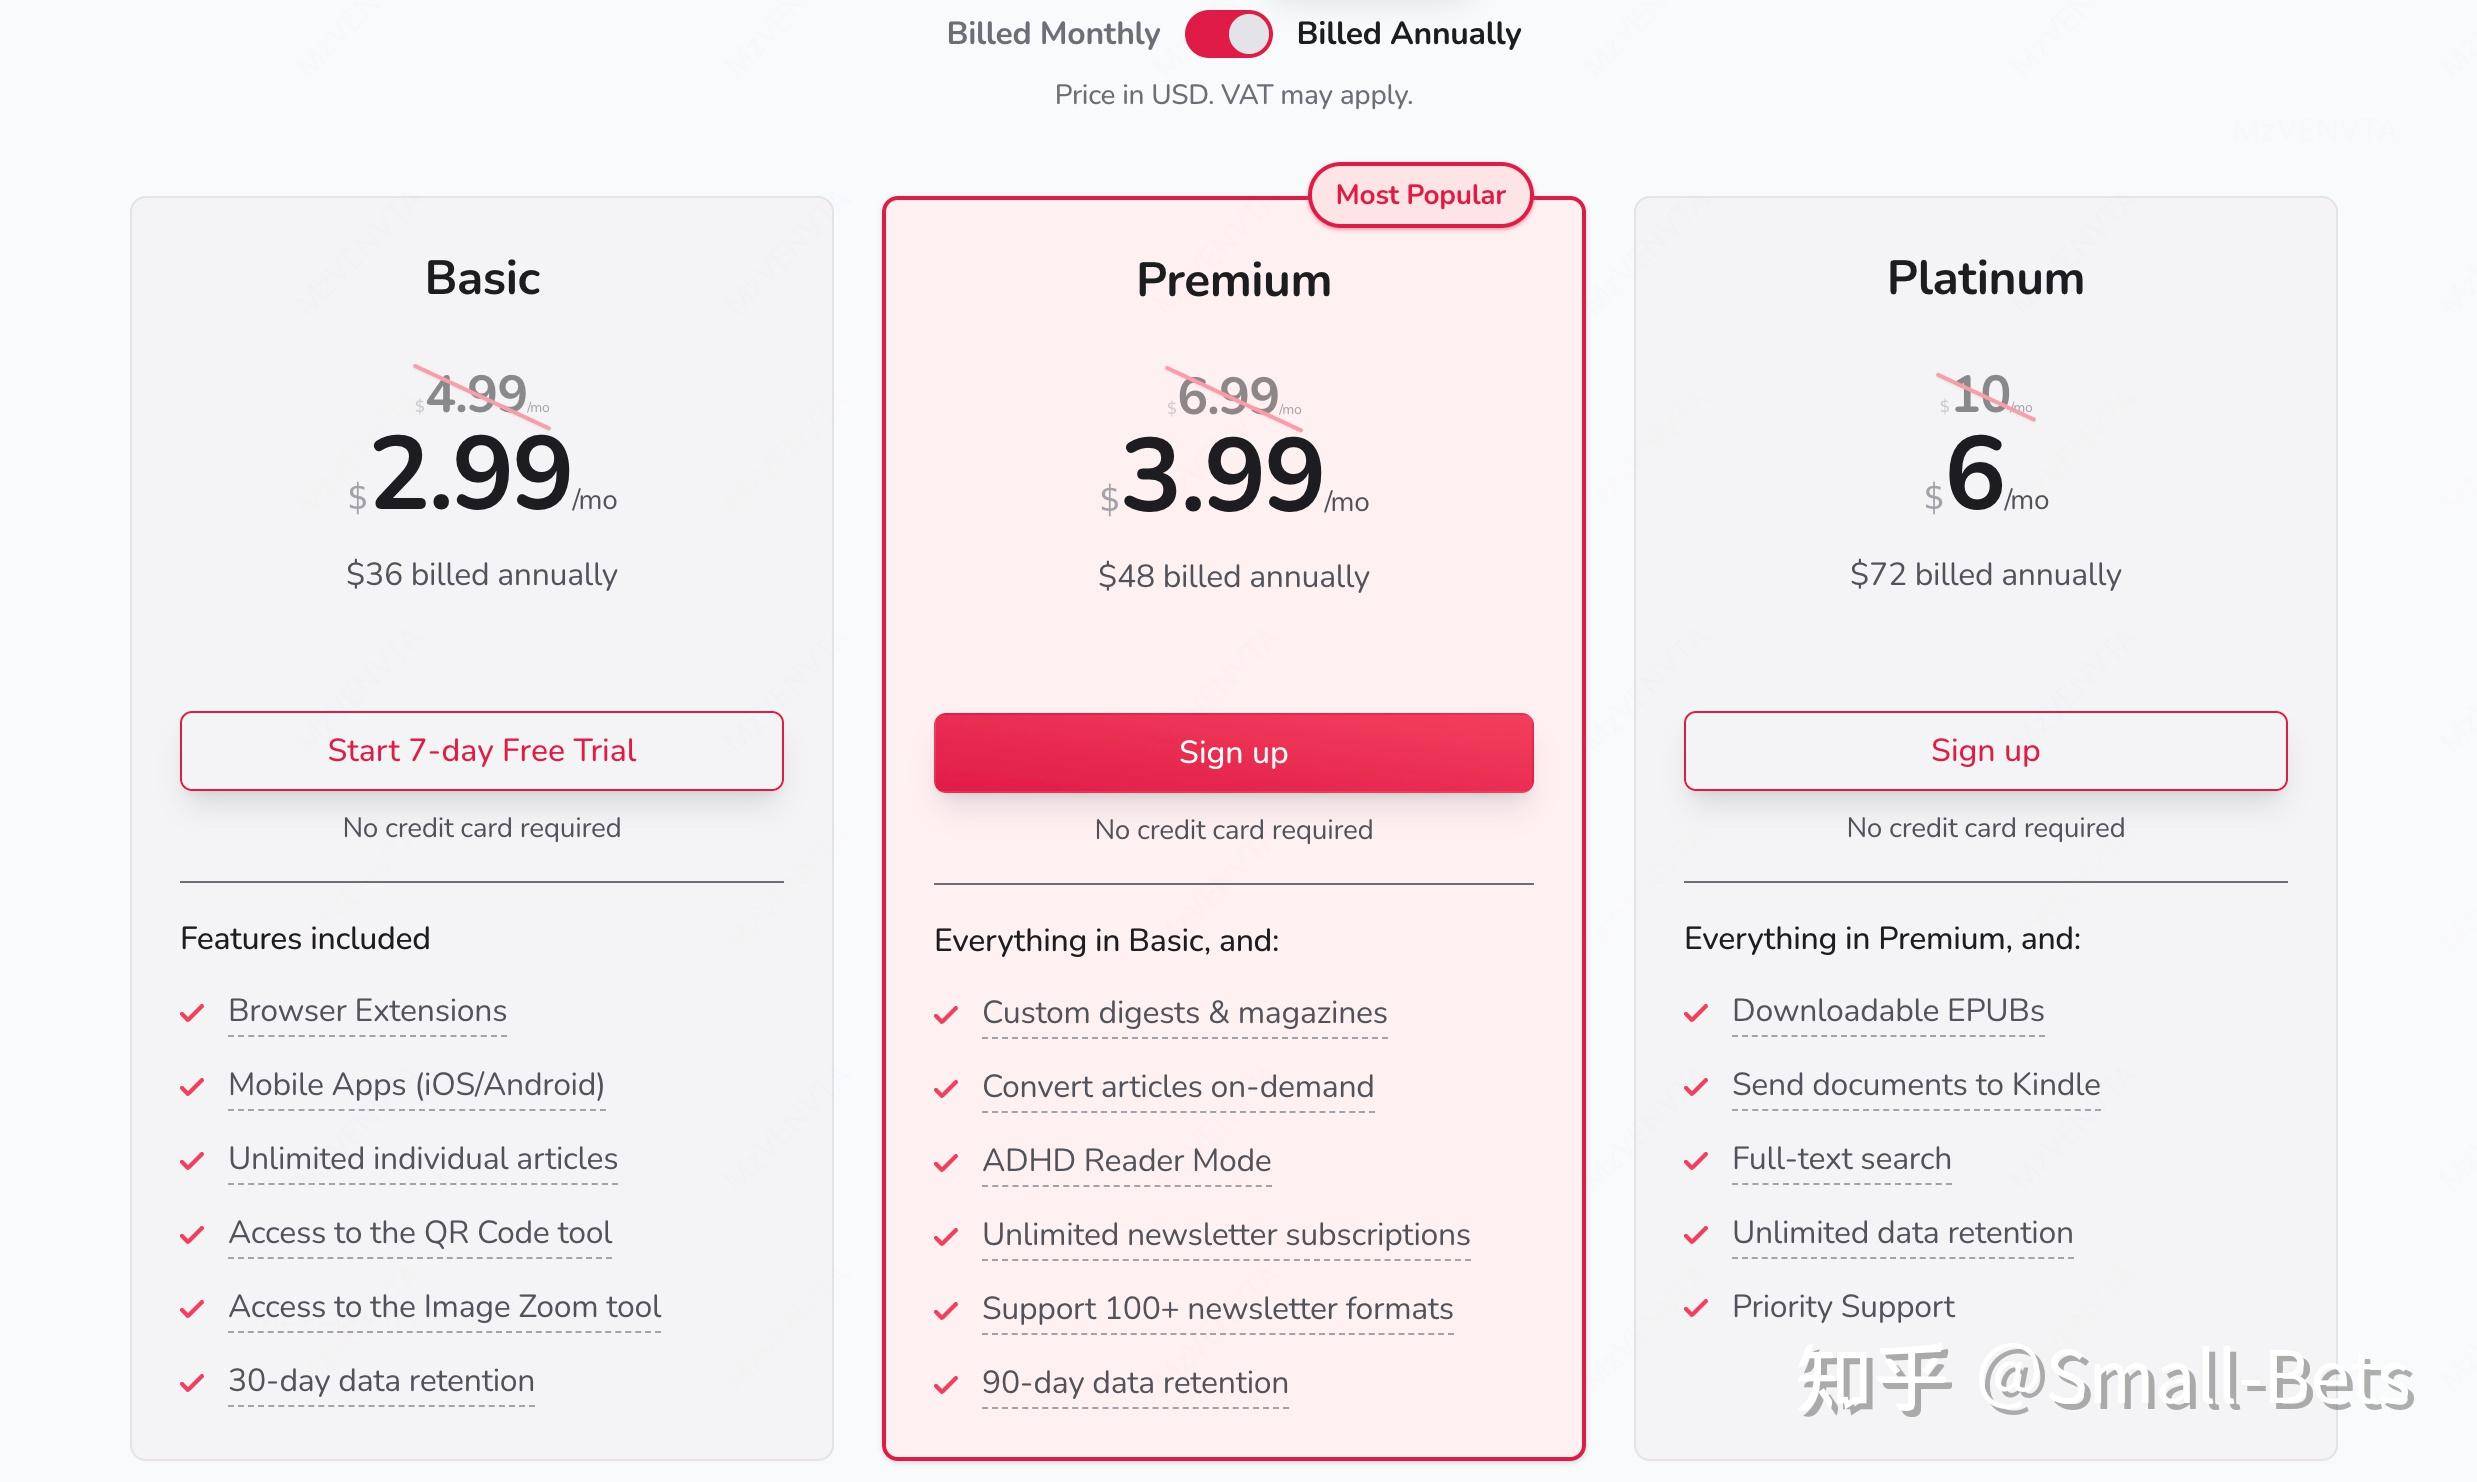Open Access to the Image Zoom tool
Viewport: 2477px width, 1482px height.
point(444,1307)
